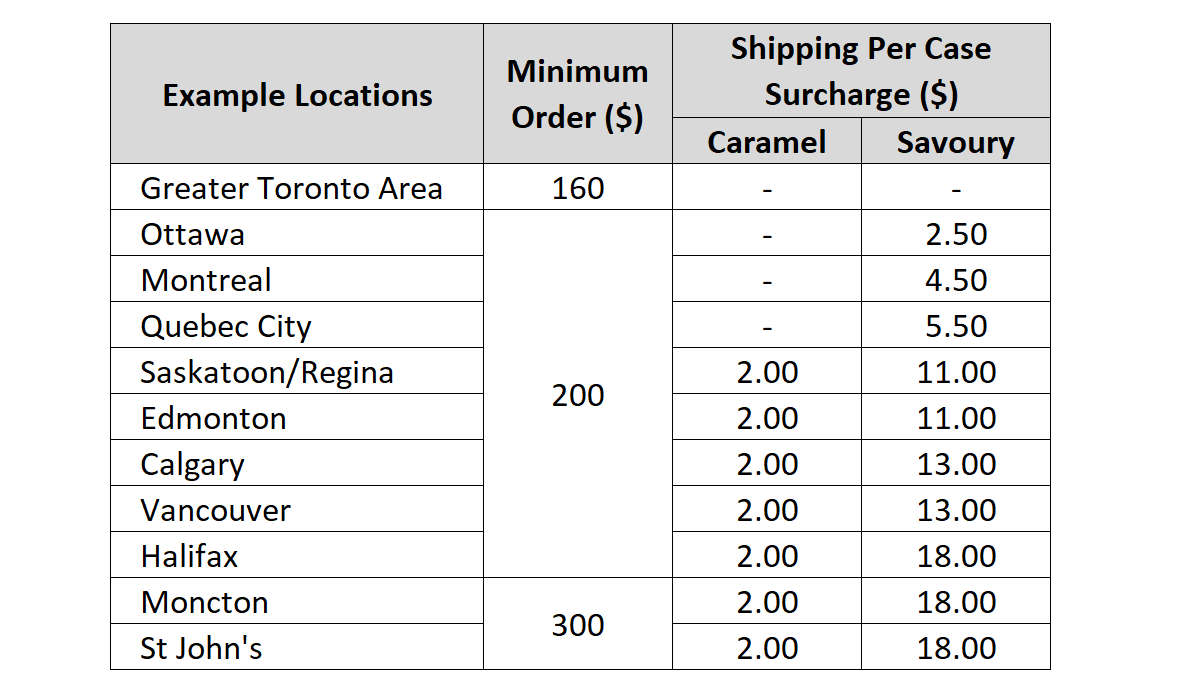Click the Greater Toronto Area cell
The height and width of the screenshot is (700, 1178).
291,188
